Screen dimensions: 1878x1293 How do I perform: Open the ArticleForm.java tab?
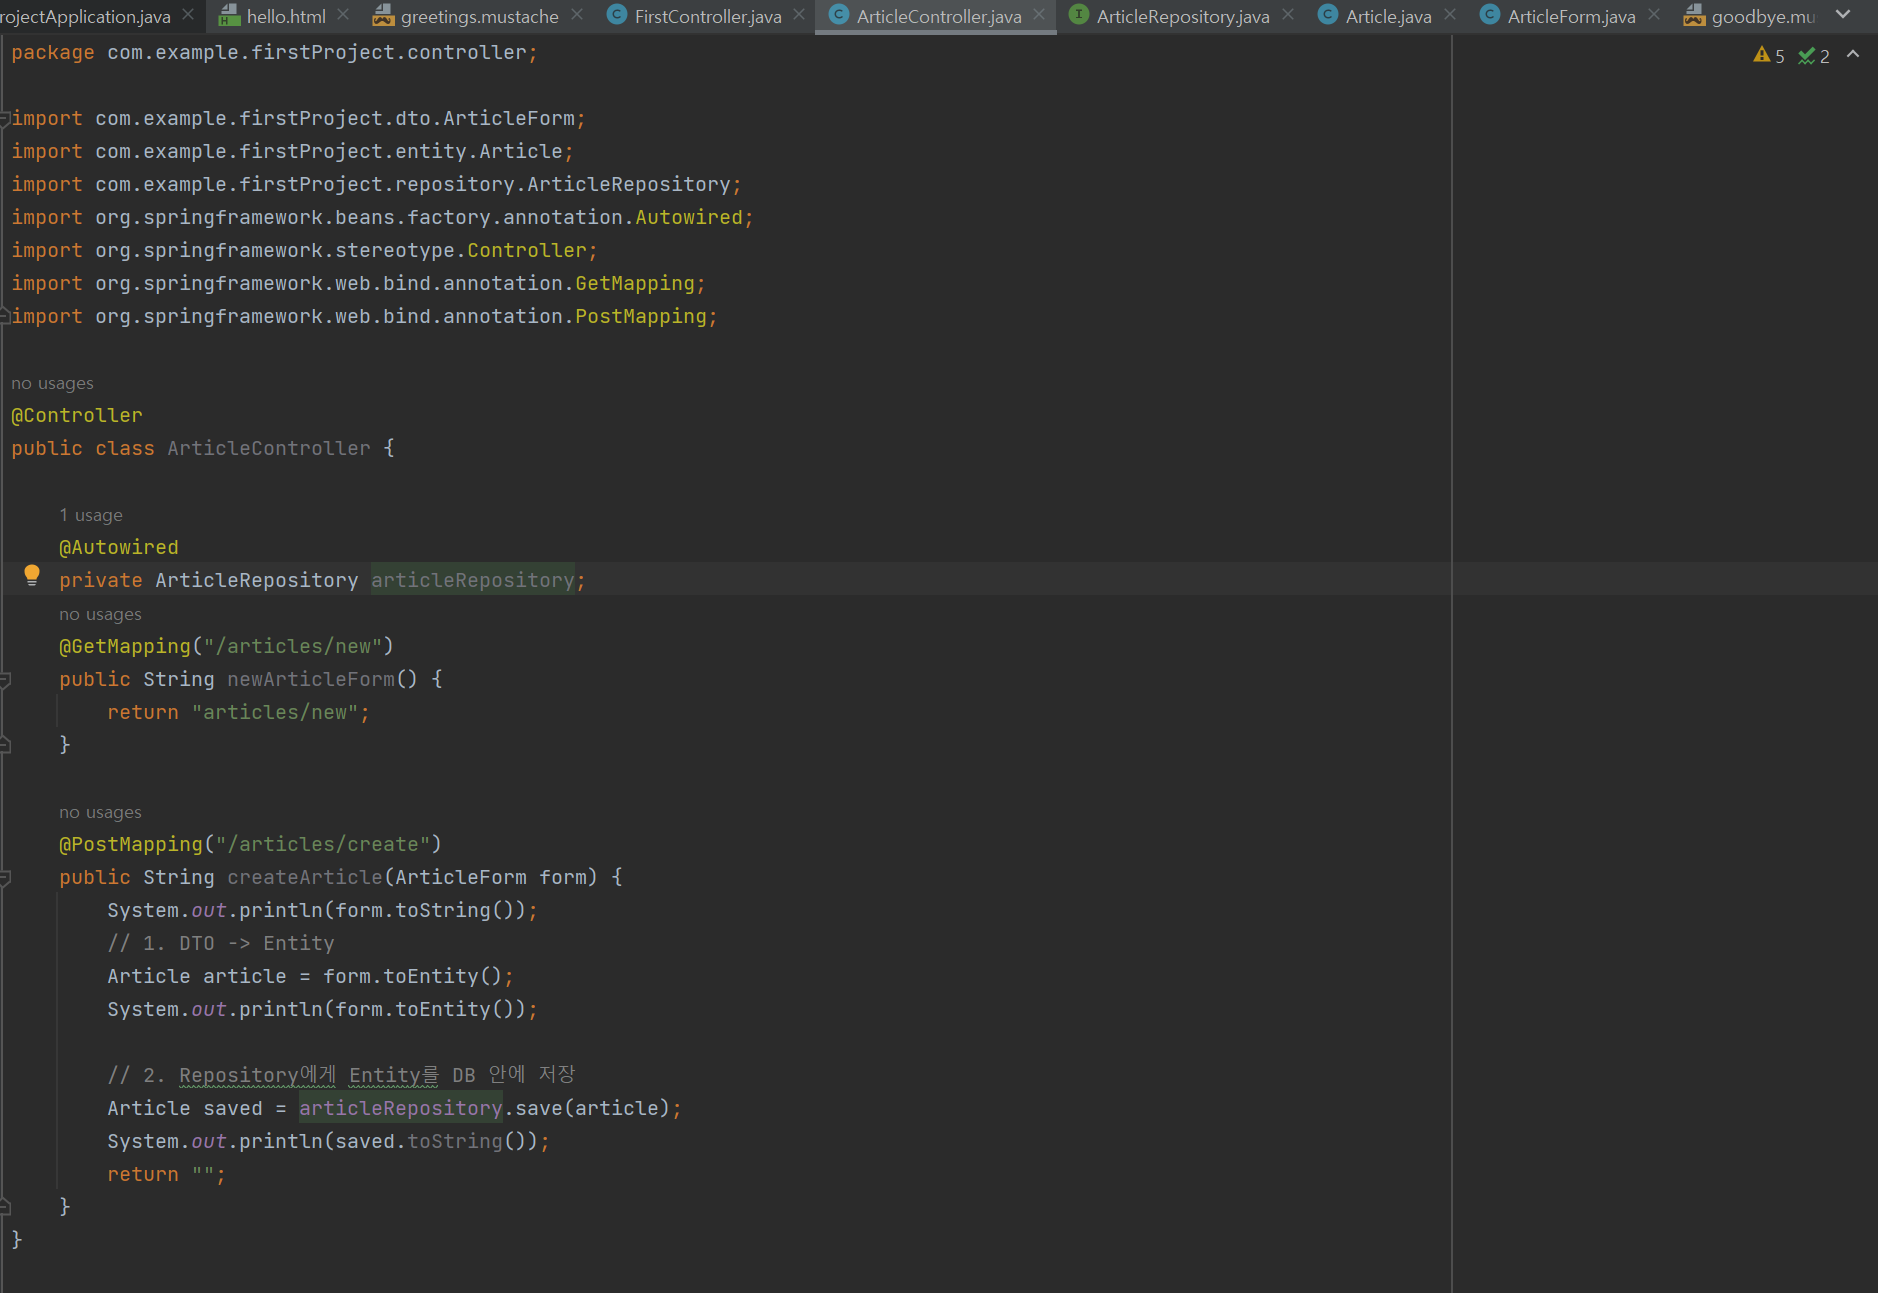tap(1571, 16)
